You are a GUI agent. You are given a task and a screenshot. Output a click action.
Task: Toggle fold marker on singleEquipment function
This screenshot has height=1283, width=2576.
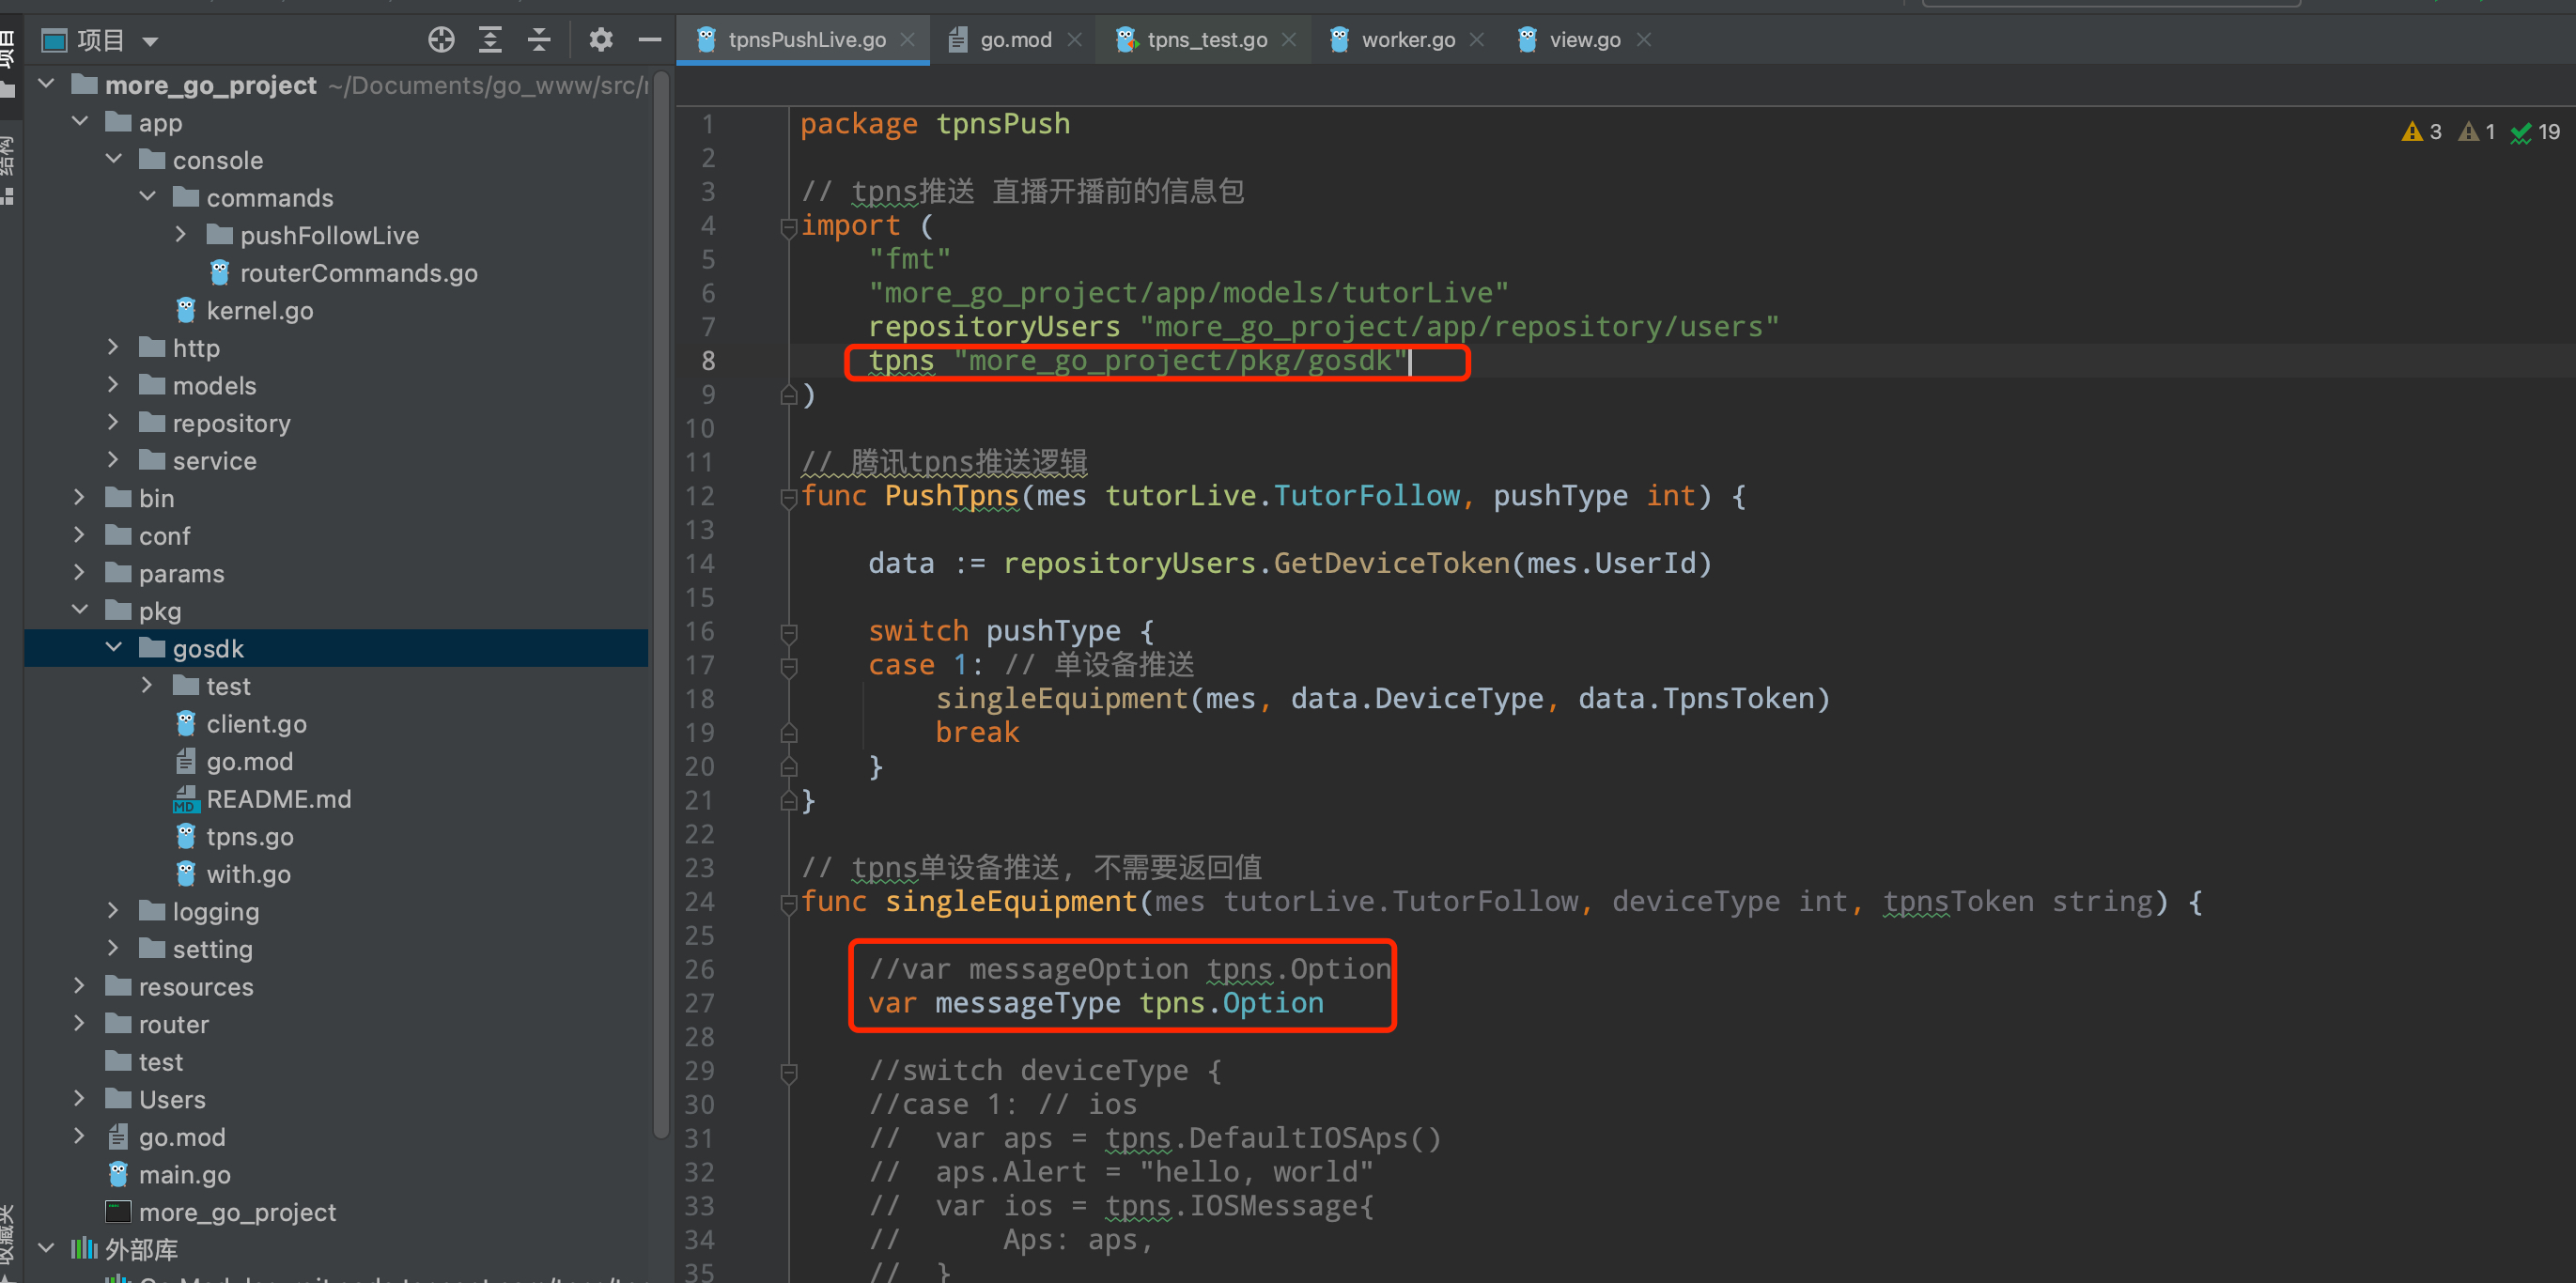pos(788,903)
